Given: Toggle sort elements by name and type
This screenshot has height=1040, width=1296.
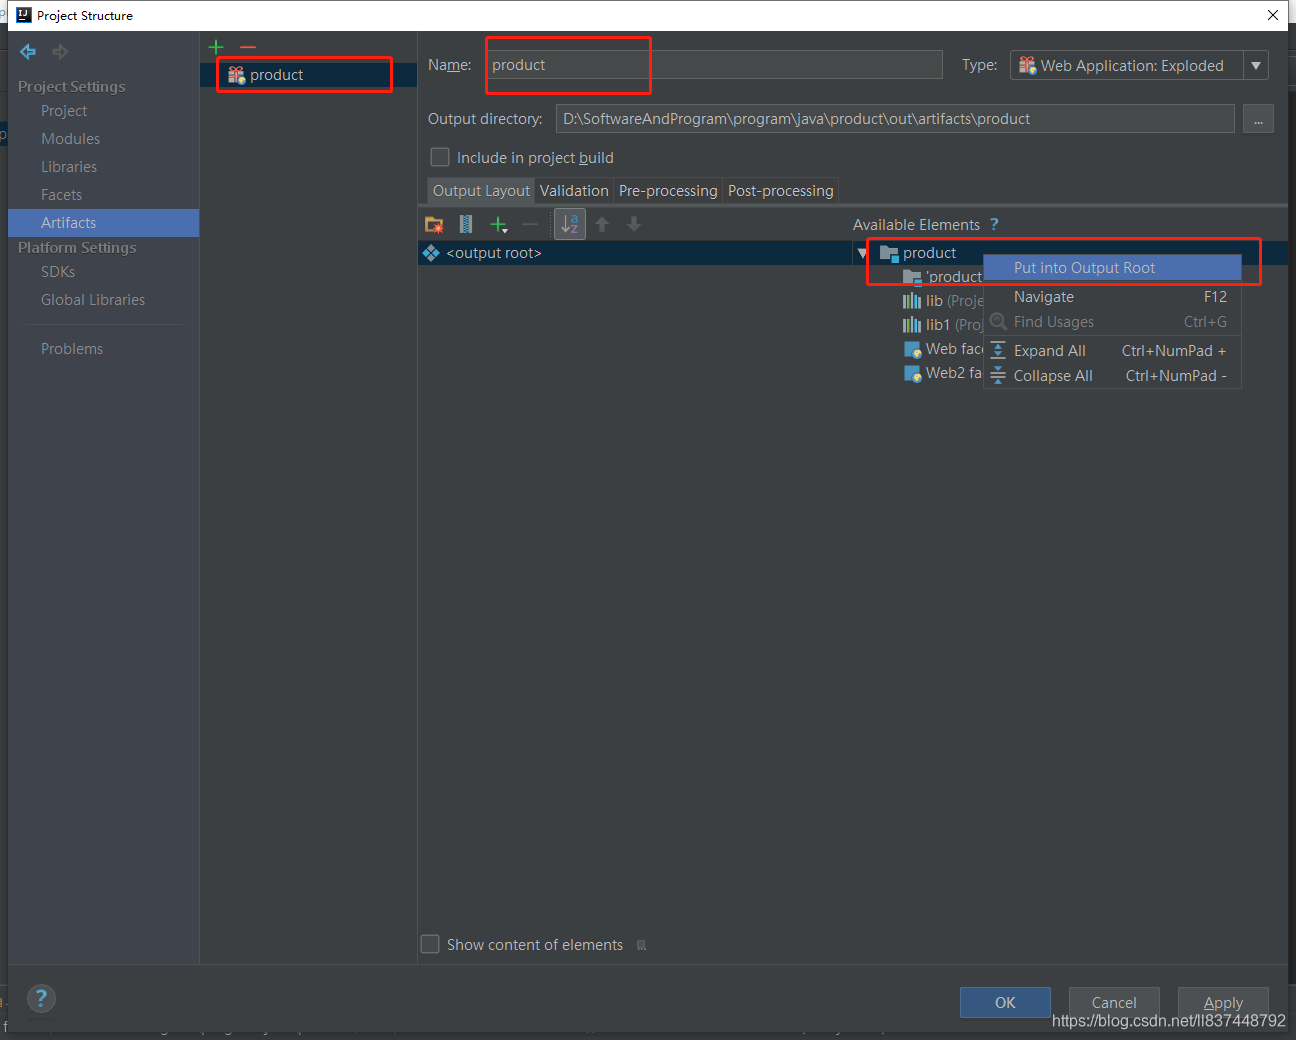Looking at the screenshot, I should click(570, 224).
